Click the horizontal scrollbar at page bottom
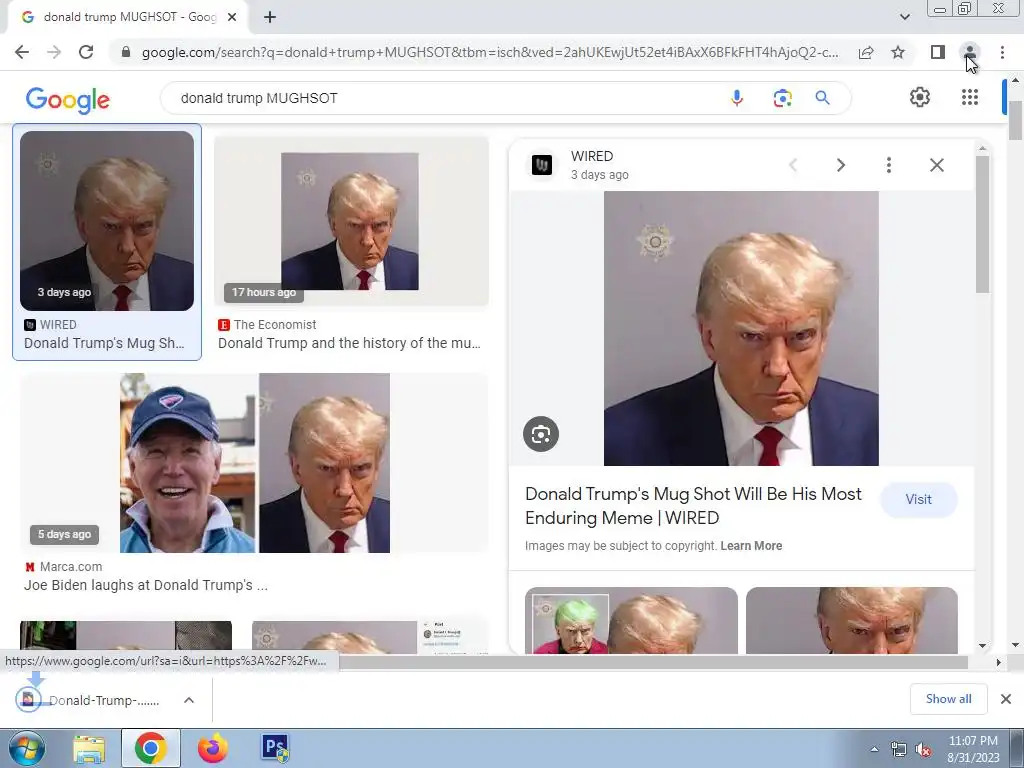1024x768 pixels. [x=653, y=662]
